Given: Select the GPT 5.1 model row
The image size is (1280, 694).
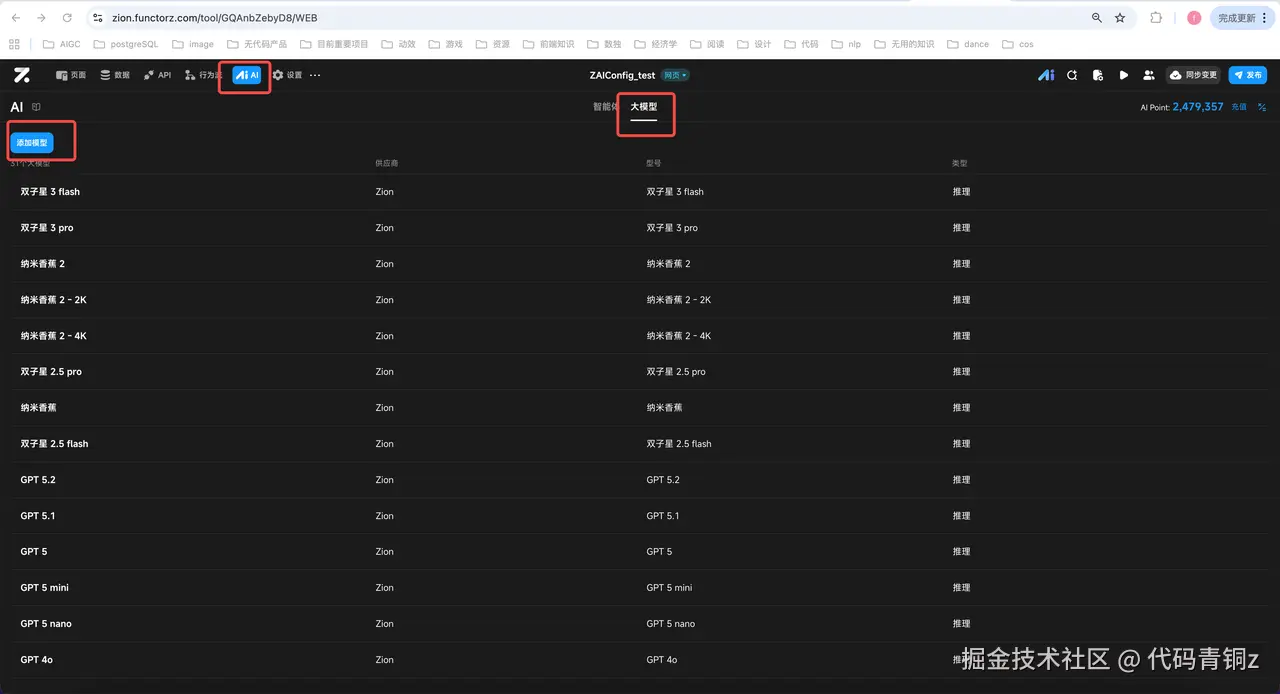Looking at the screenshot, I should pyautogui.click(x=640, y=516).
